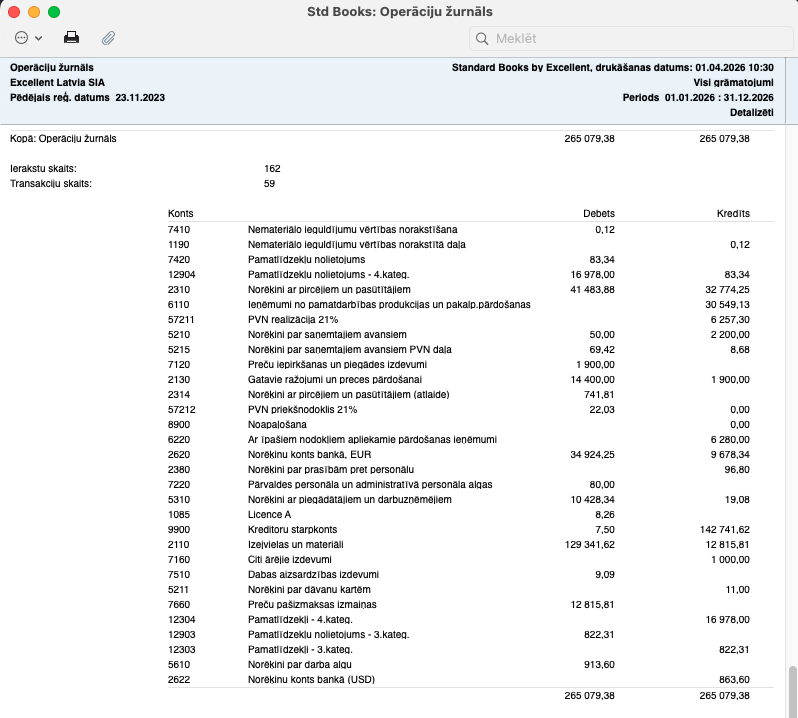Viewport: 798px width, 718px height.
Task: Open attachments with the paperclip icon
Action: 108,38
